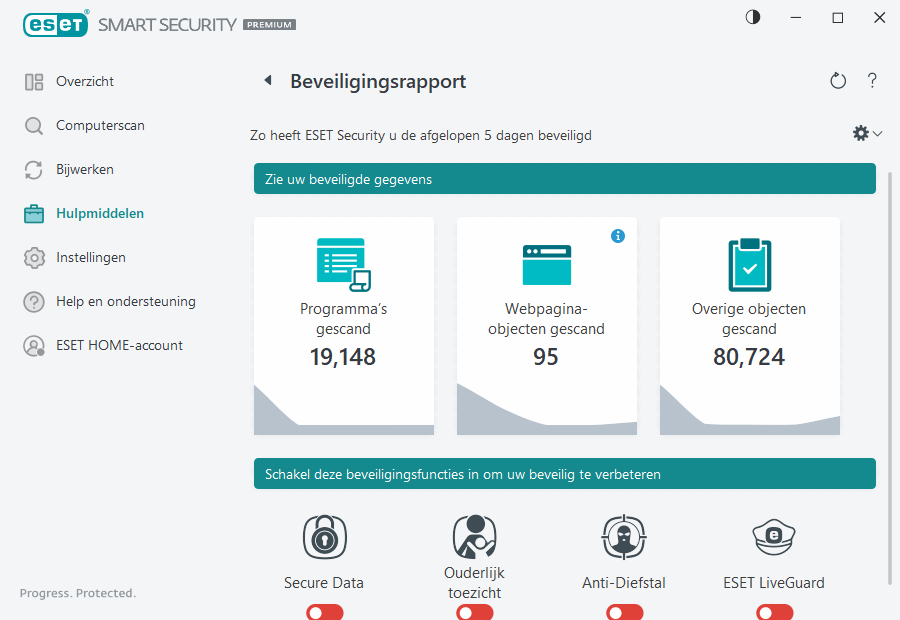Click the info icon on Webpagina-objecten card
900x620 pixels.
(x=618, y=236)
